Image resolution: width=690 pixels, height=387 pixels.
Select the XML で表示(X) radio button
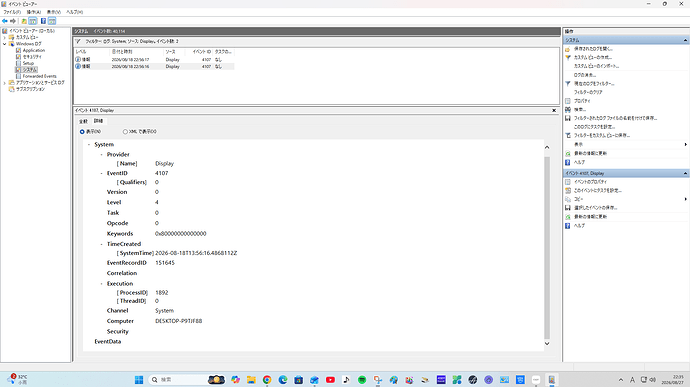tap(125, 132)
